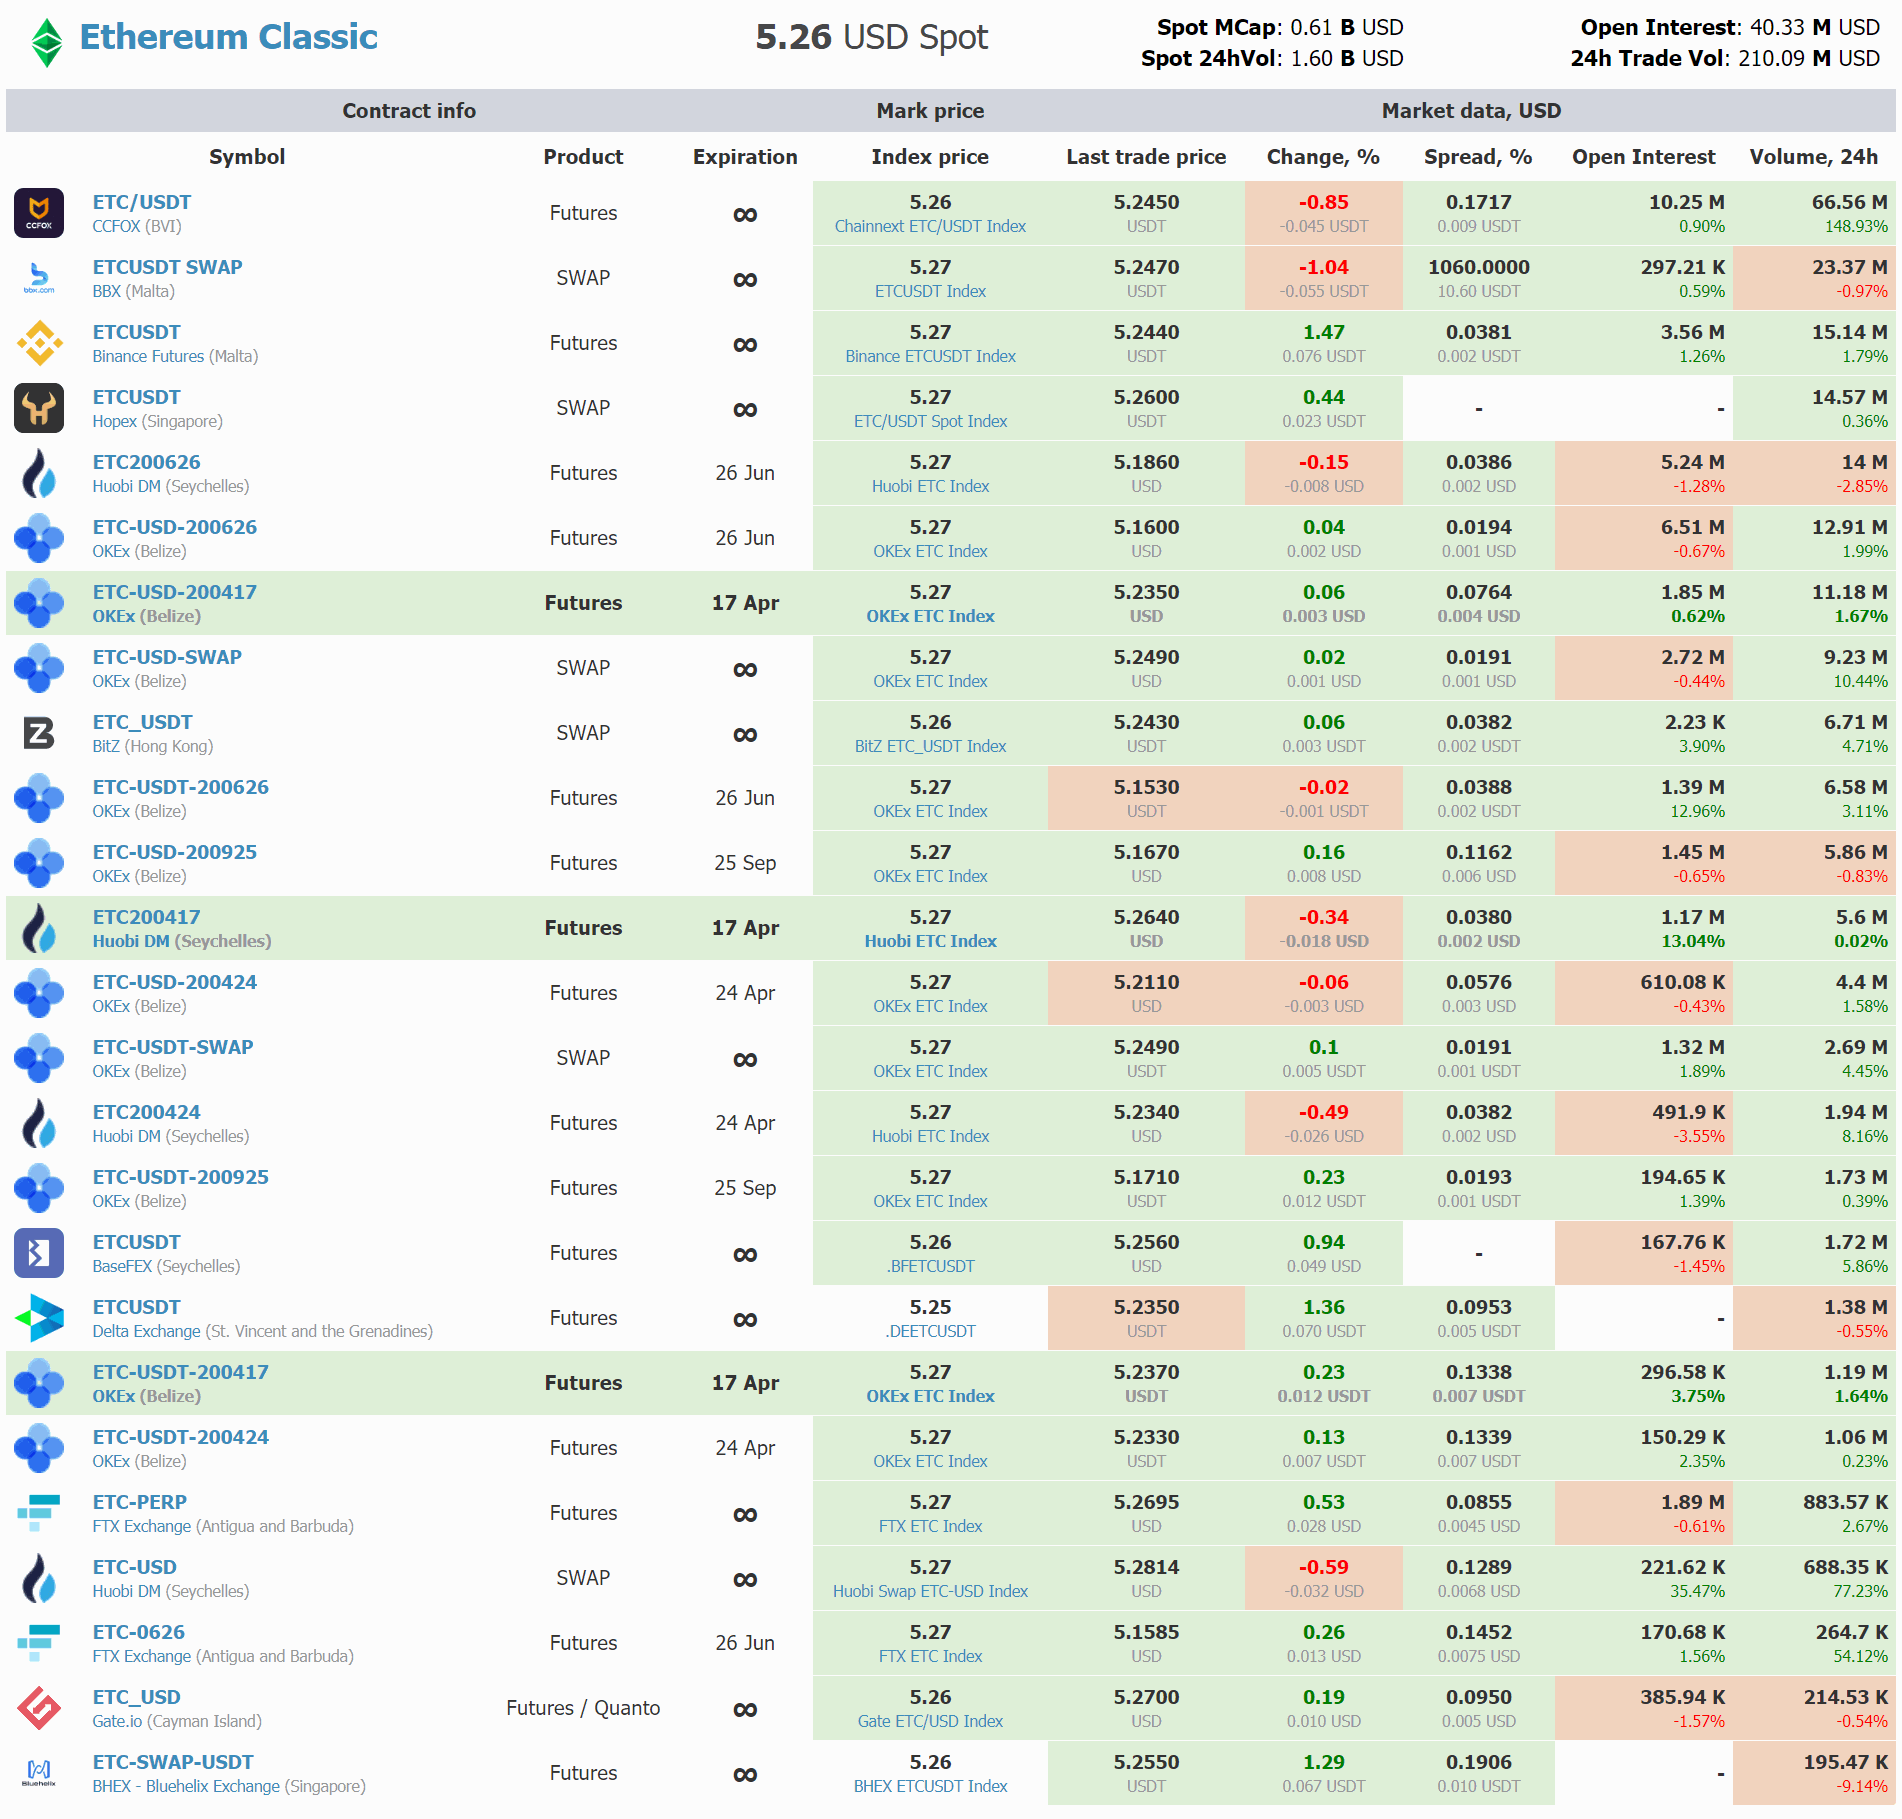Click the OKEx icon for ETC-USD-SWAP
This screenshot has width=1902, height=1819.
click(39, 668)
